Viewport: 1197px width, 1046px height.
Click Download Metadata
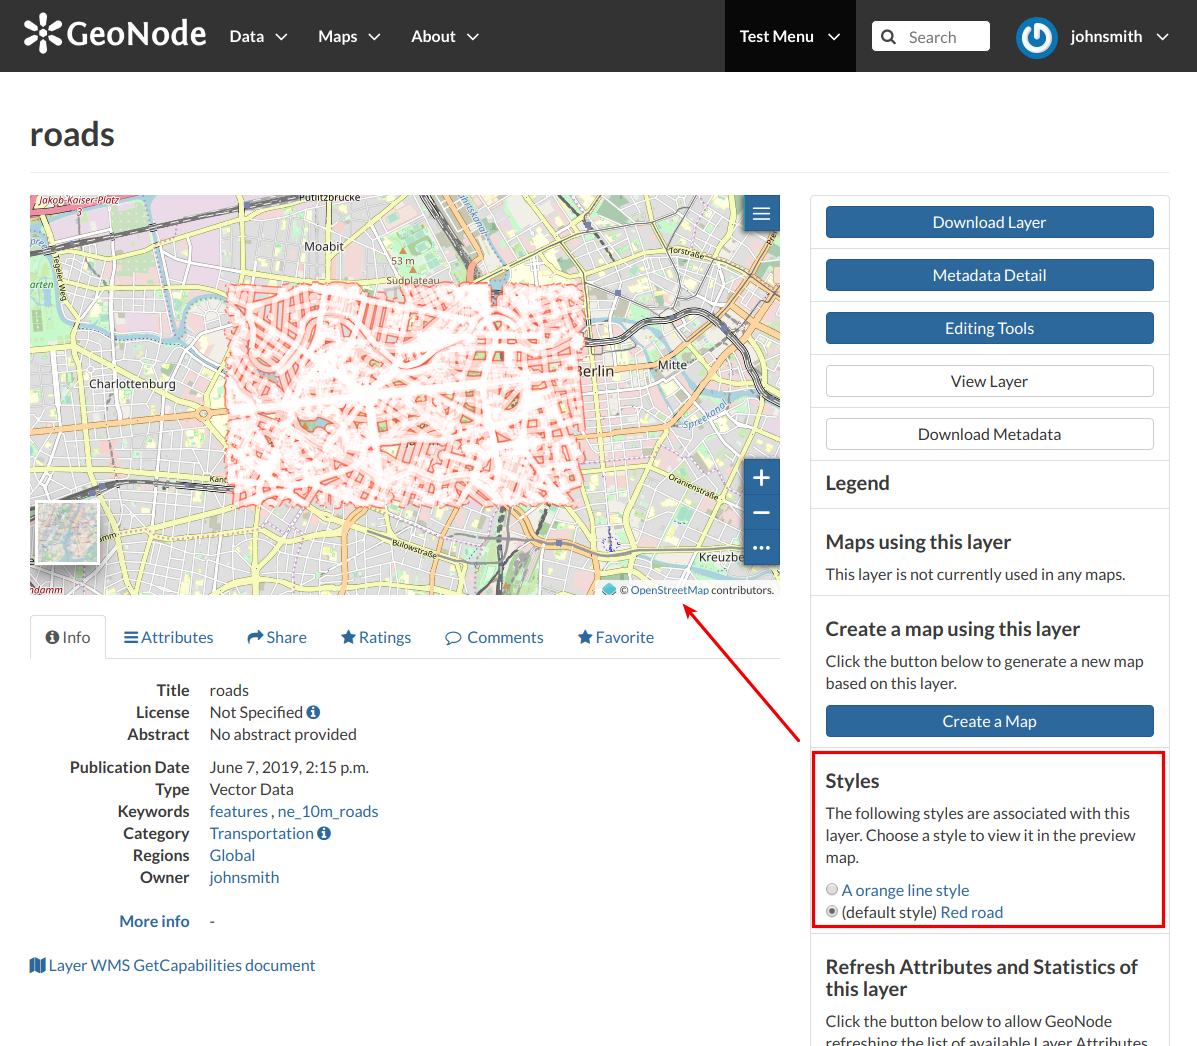(x=989, y=434)
